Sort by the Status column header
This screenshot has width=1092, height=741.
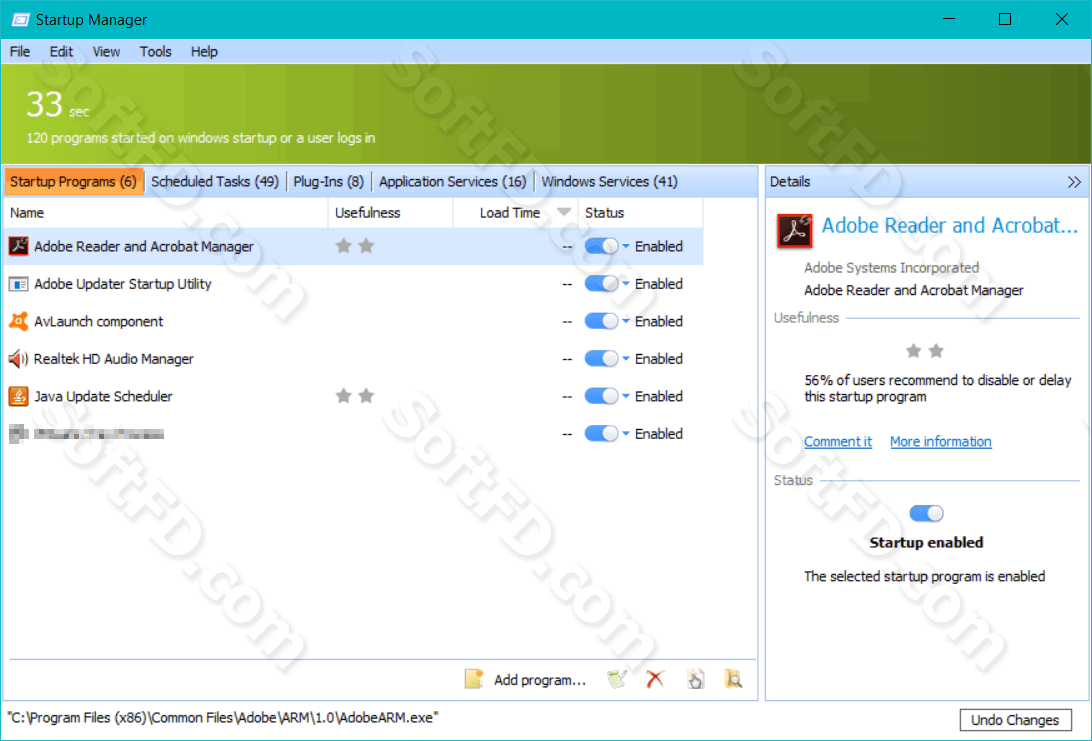(x=640, y=212)
